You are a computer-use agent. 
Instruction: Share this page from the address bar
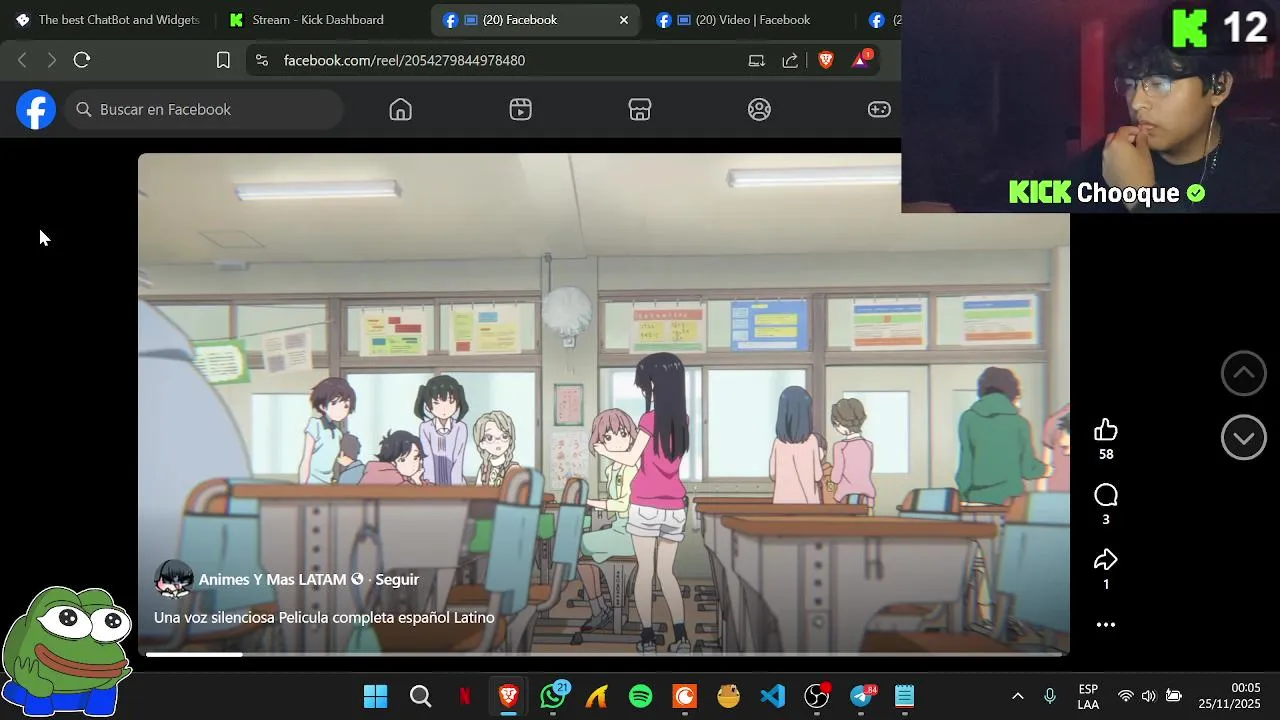tap(790, 60)
